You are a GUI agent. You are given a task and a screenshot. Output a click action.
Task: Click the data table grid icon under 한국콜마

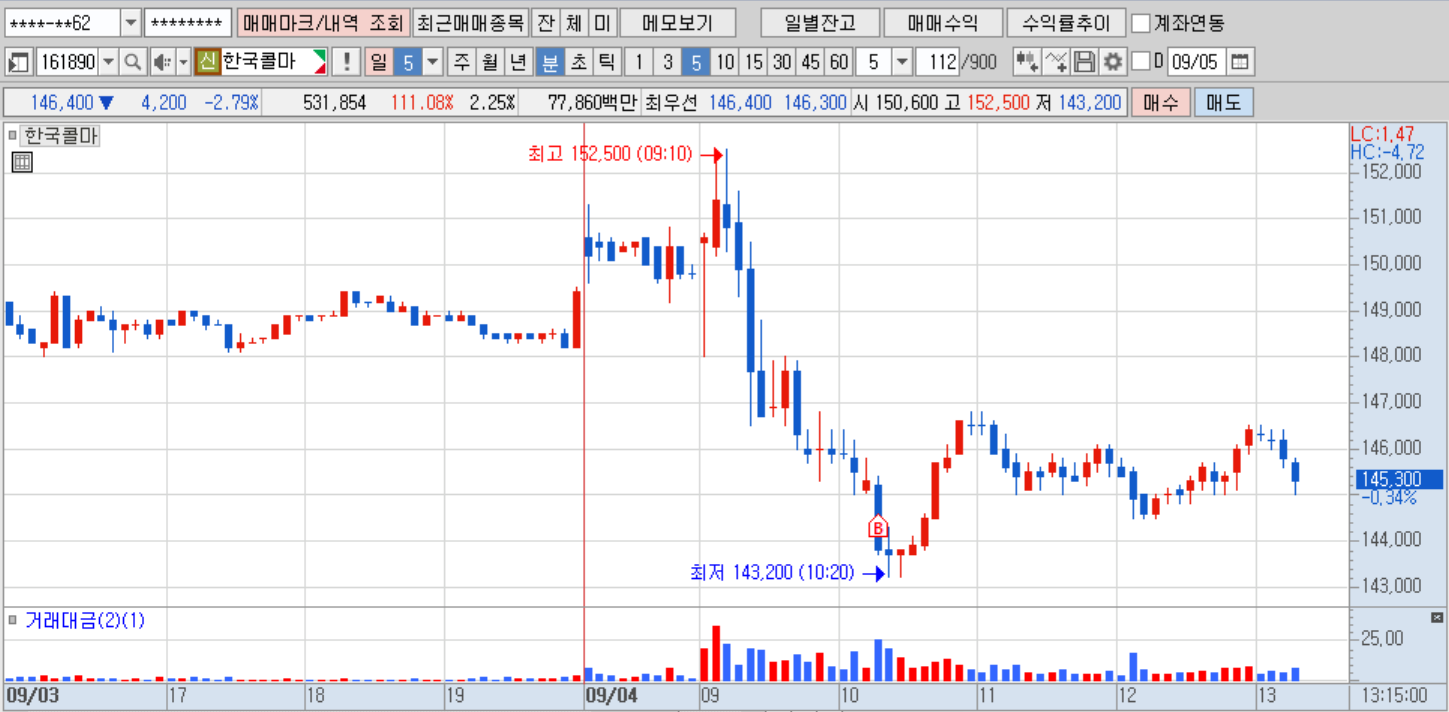22,163
